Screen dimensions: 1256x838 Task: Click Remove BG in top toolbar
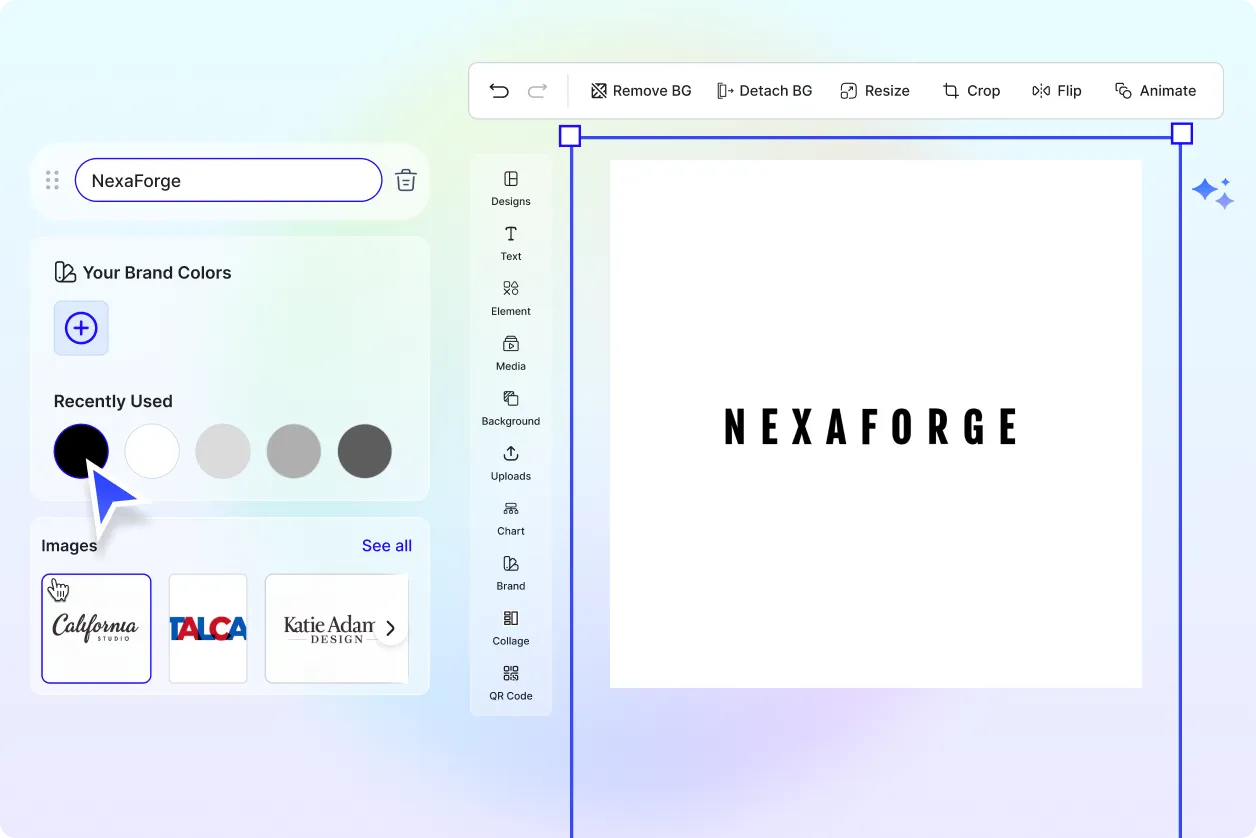[x=641, y=91]
